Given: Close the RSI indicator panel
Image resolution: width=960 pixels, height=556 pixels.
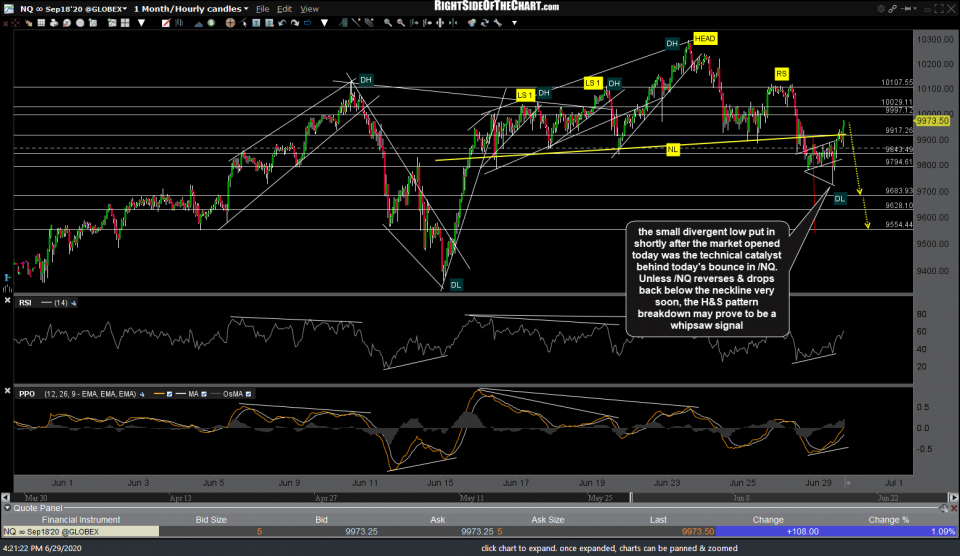Looking at the screenshot, I should [x=7, y=301].
